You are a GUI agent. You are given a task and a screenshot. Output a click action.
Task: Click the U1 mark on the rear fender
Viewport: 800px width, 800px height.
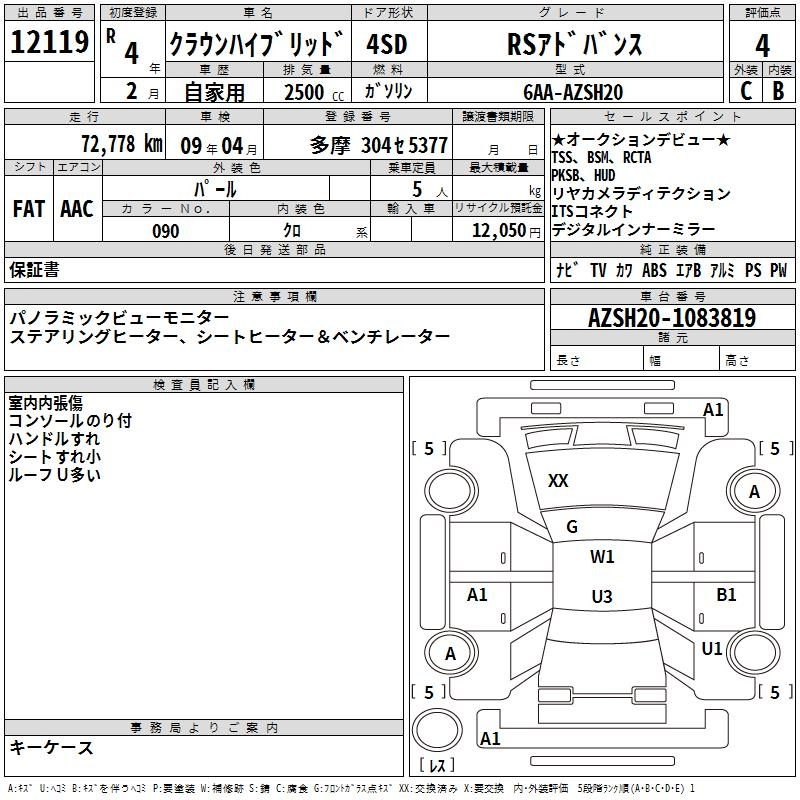[x=712, y=649]
